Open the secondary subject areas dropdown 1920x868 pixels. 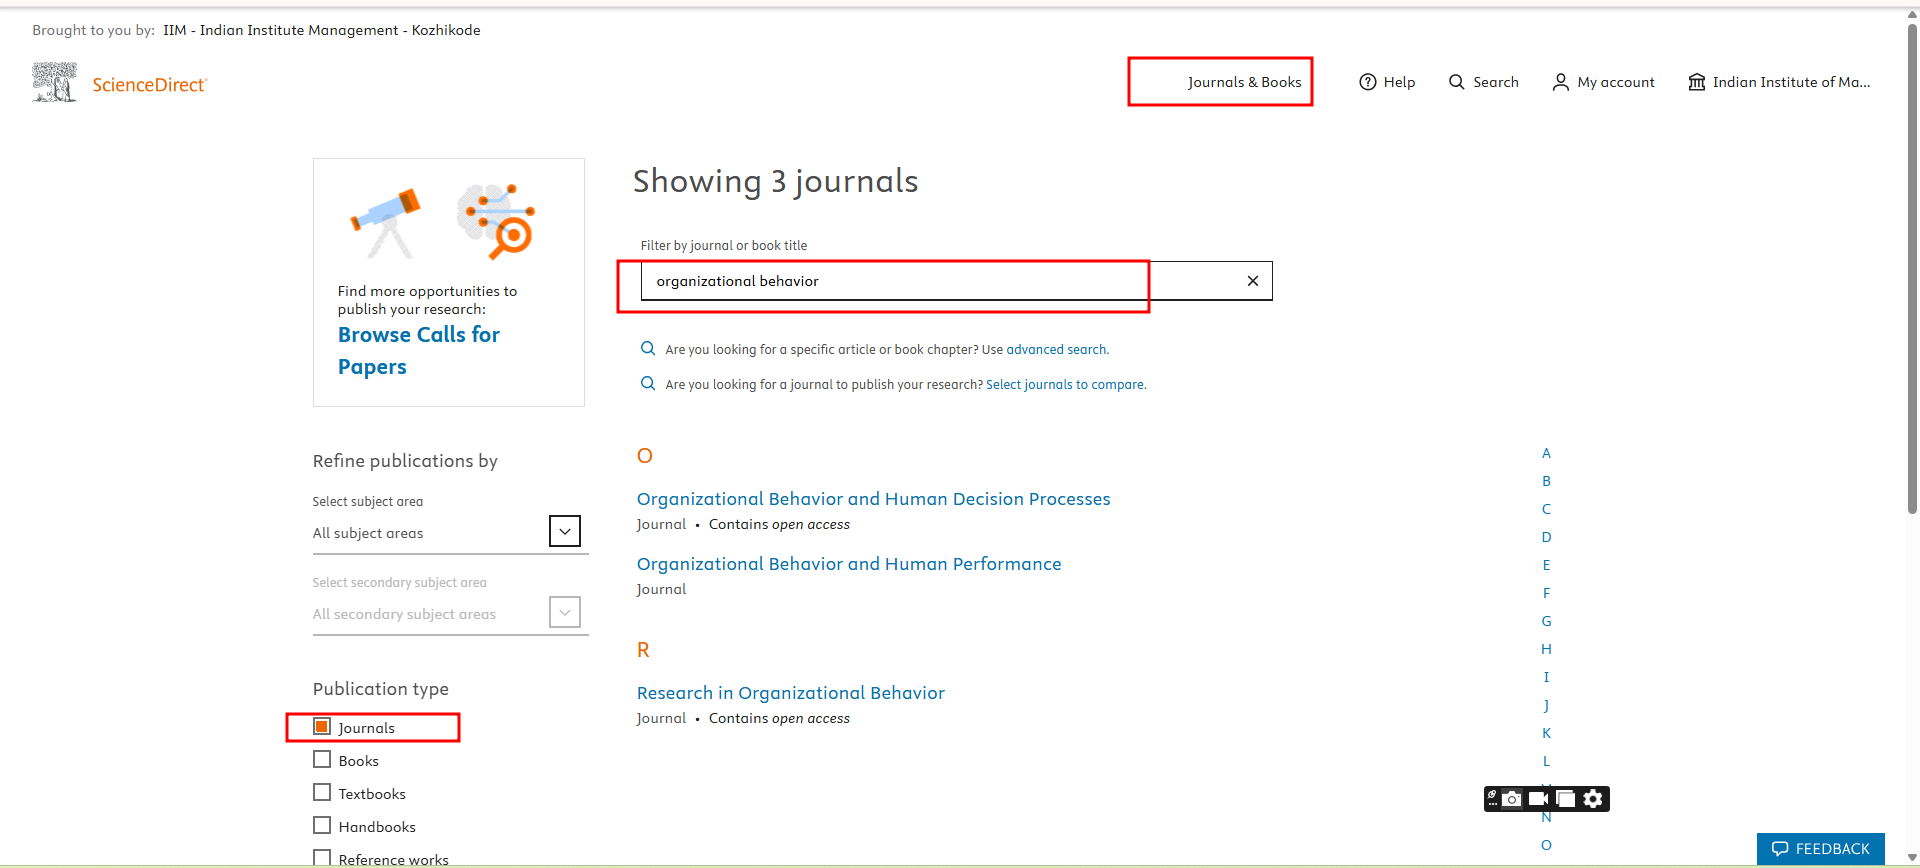(x=564, y=613)
